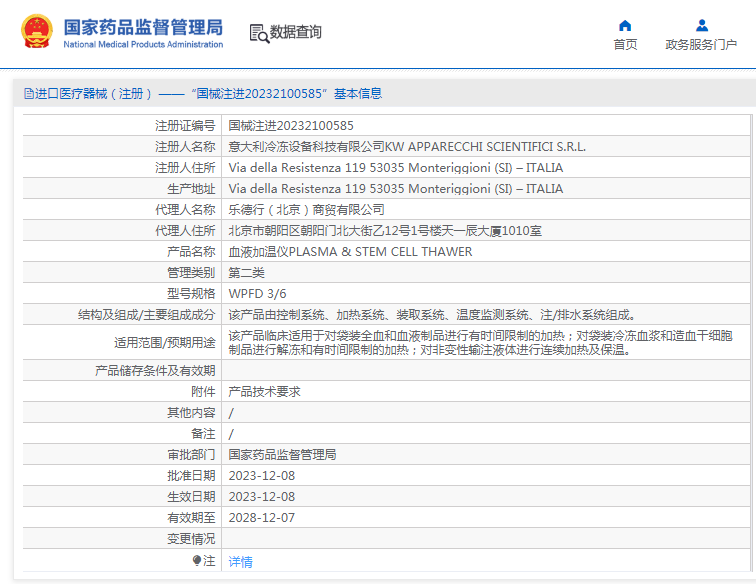Click 审批部门 value 国家药品监督管理局
Screen dimensions: 756x584
282,455
